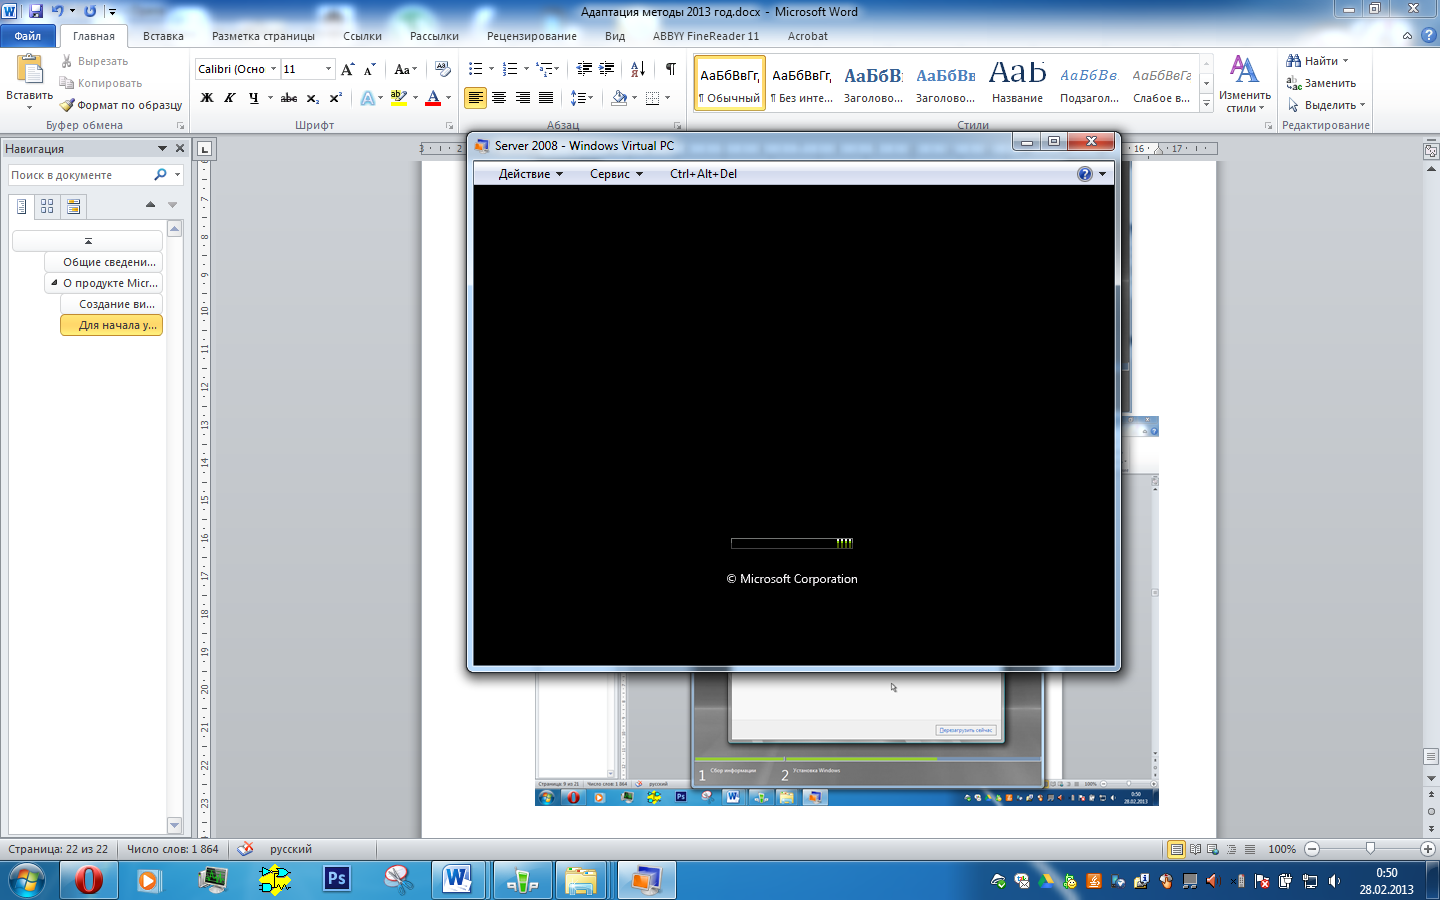Center the paragraph text
This screenshot has height=900, width=1440.
point(499,98)
